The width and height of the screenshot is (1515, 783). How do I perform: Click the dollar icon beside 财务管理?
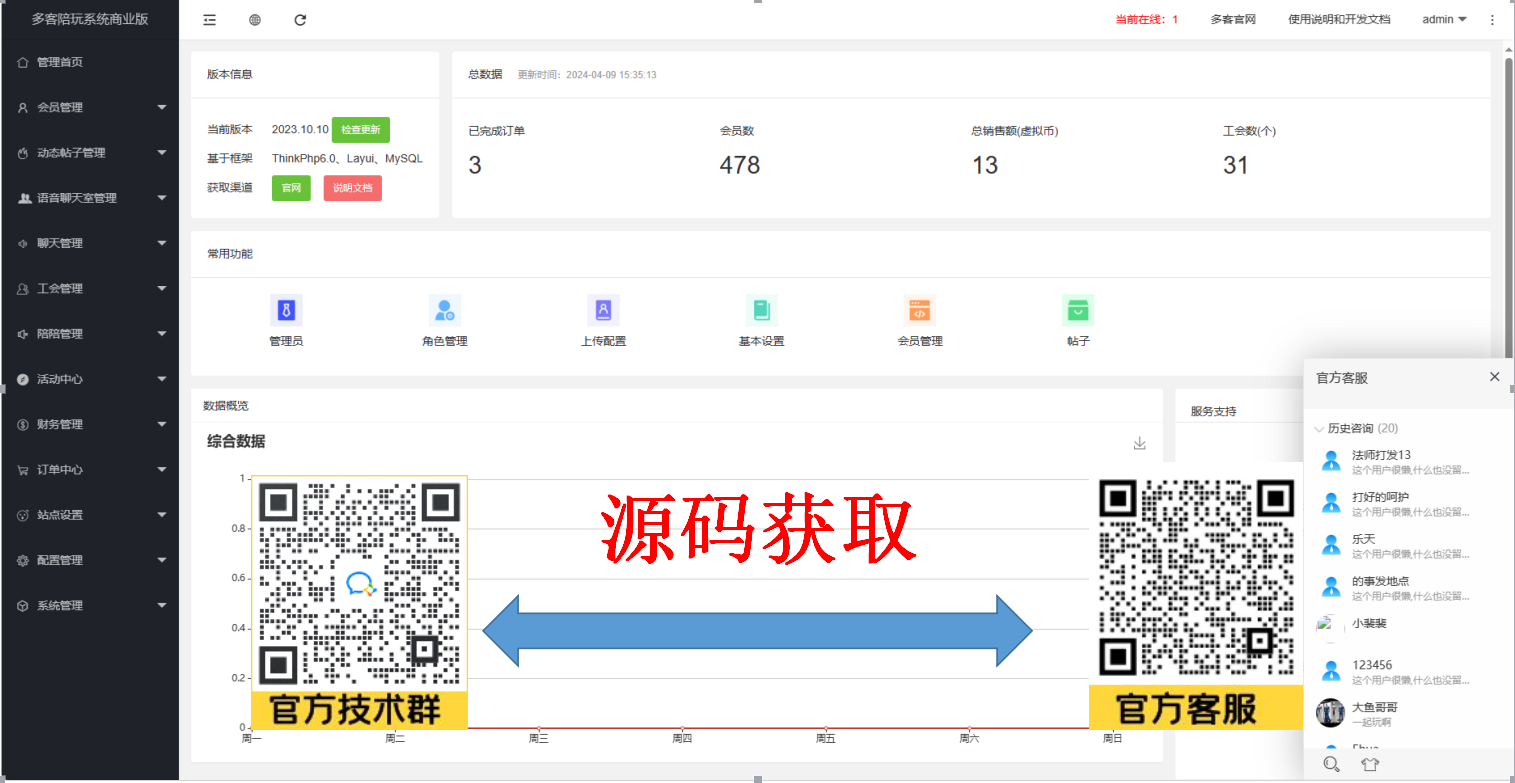pyautogui.click(x=23, y=424)
